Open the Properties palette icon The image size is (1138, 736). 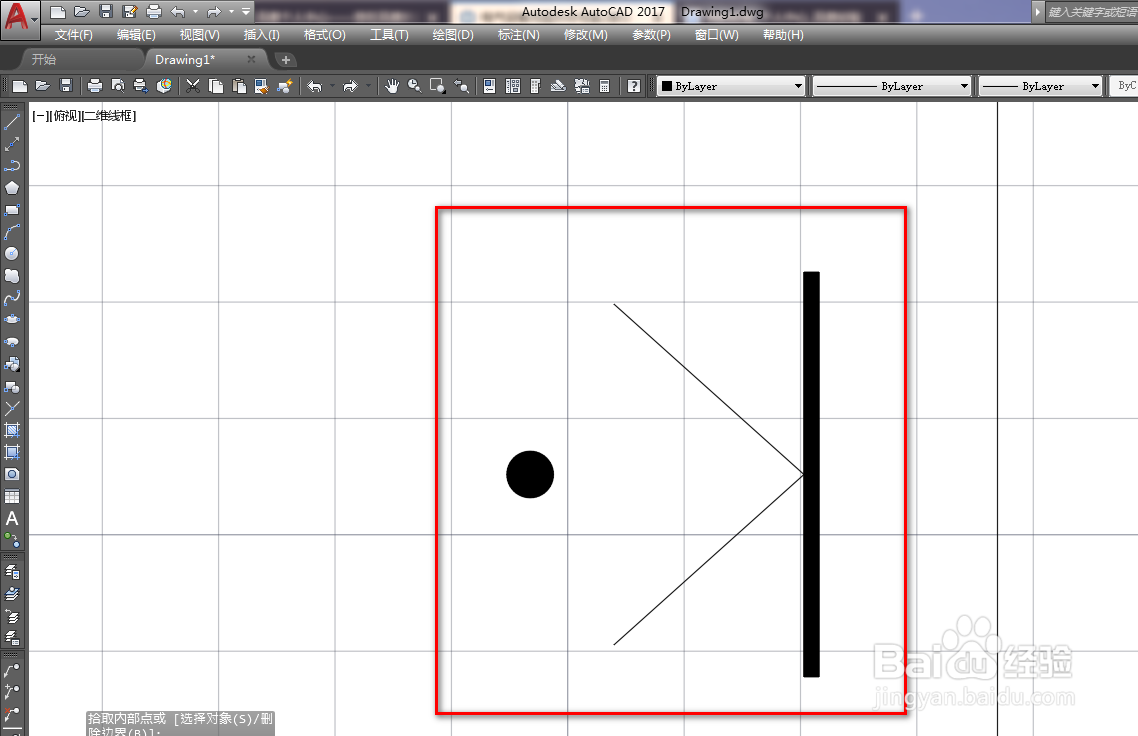[489, 86]
